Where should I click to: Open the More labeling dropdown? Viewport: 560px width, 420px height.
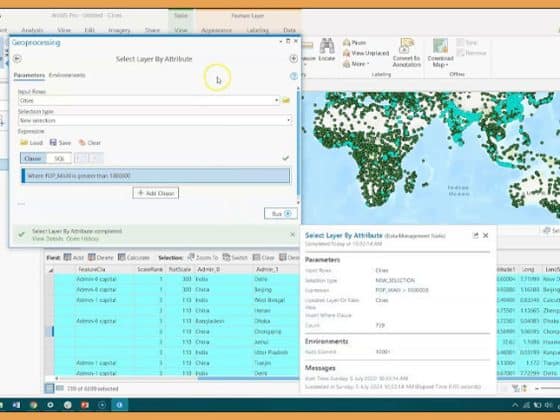point(356,64)
